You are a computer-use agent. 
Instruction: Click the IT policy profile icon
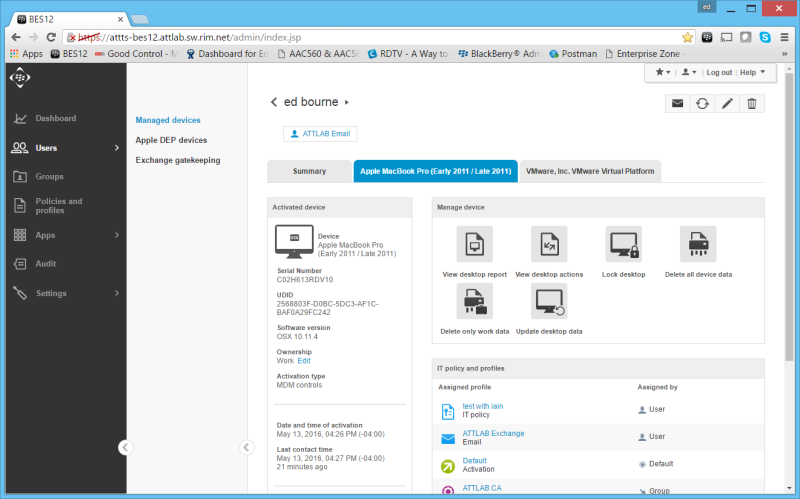click(x=448, y=411)
